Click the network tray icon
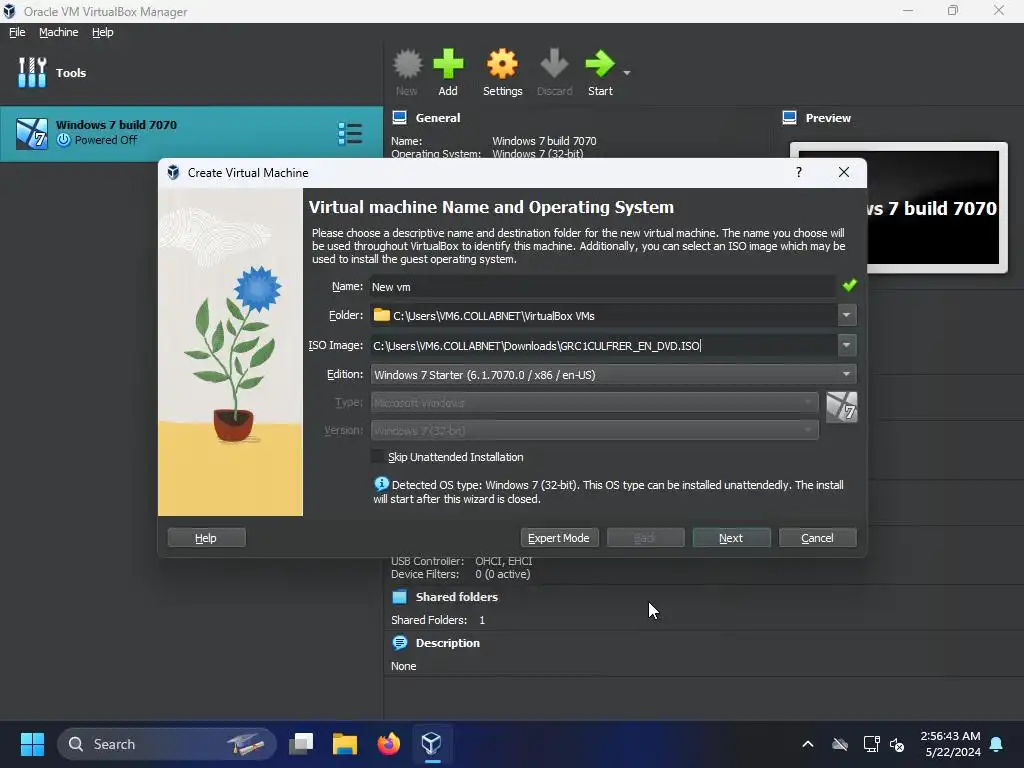Image resolution: width=1024 pixels, height=768 pixels. click(x=871, y=744)
